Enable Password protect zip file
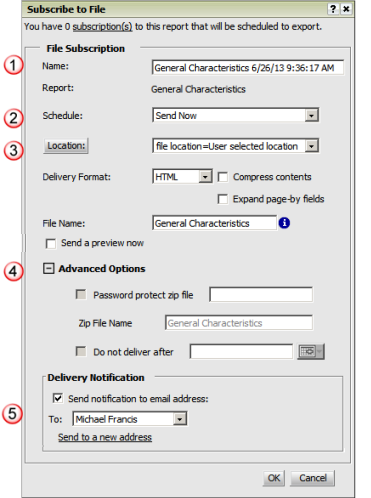371x498 pixels. click(81, 294)
